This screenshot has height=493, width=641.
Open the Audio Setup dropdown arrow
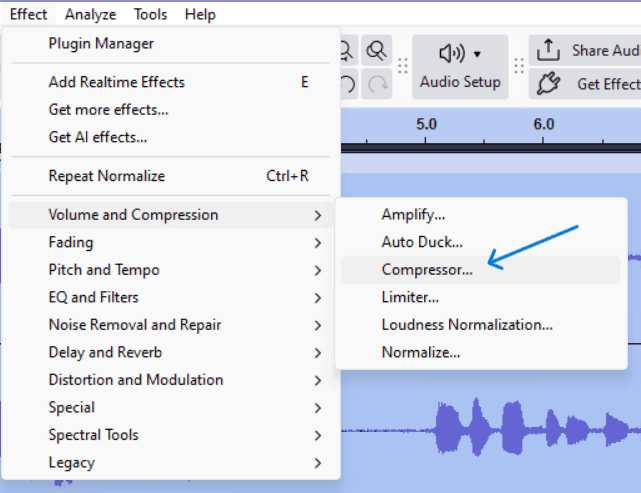coord(477,54)
